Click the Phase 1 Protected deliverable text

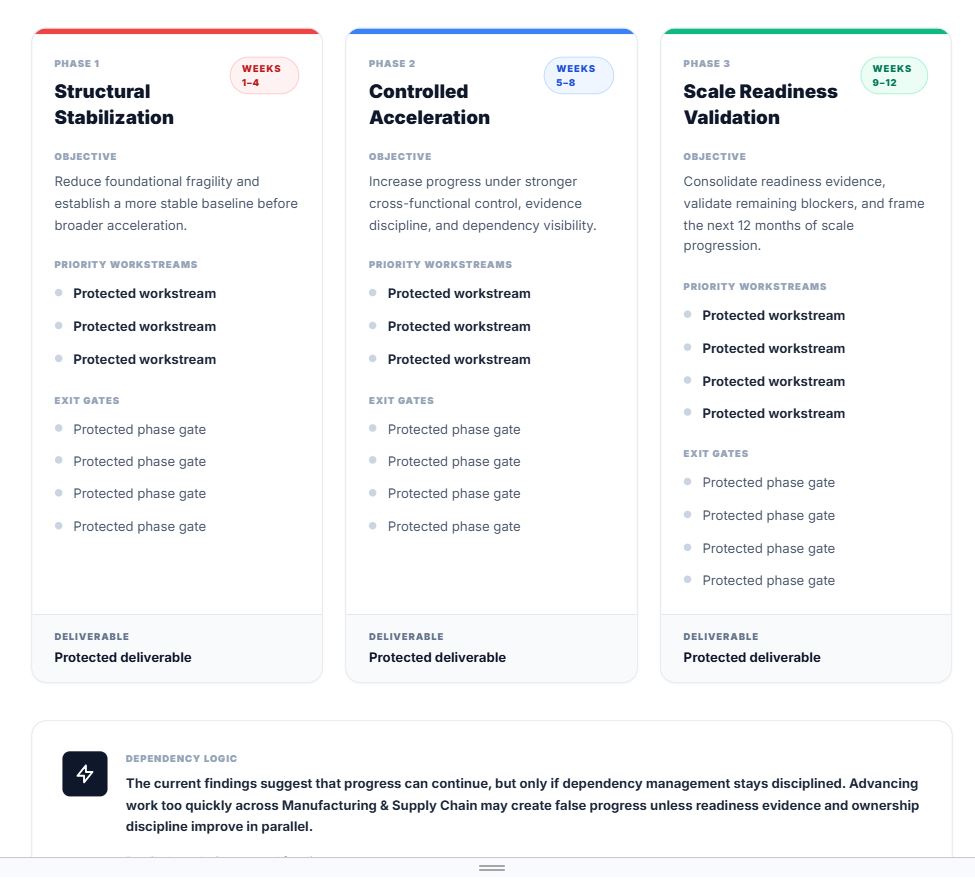coord(123,657)
